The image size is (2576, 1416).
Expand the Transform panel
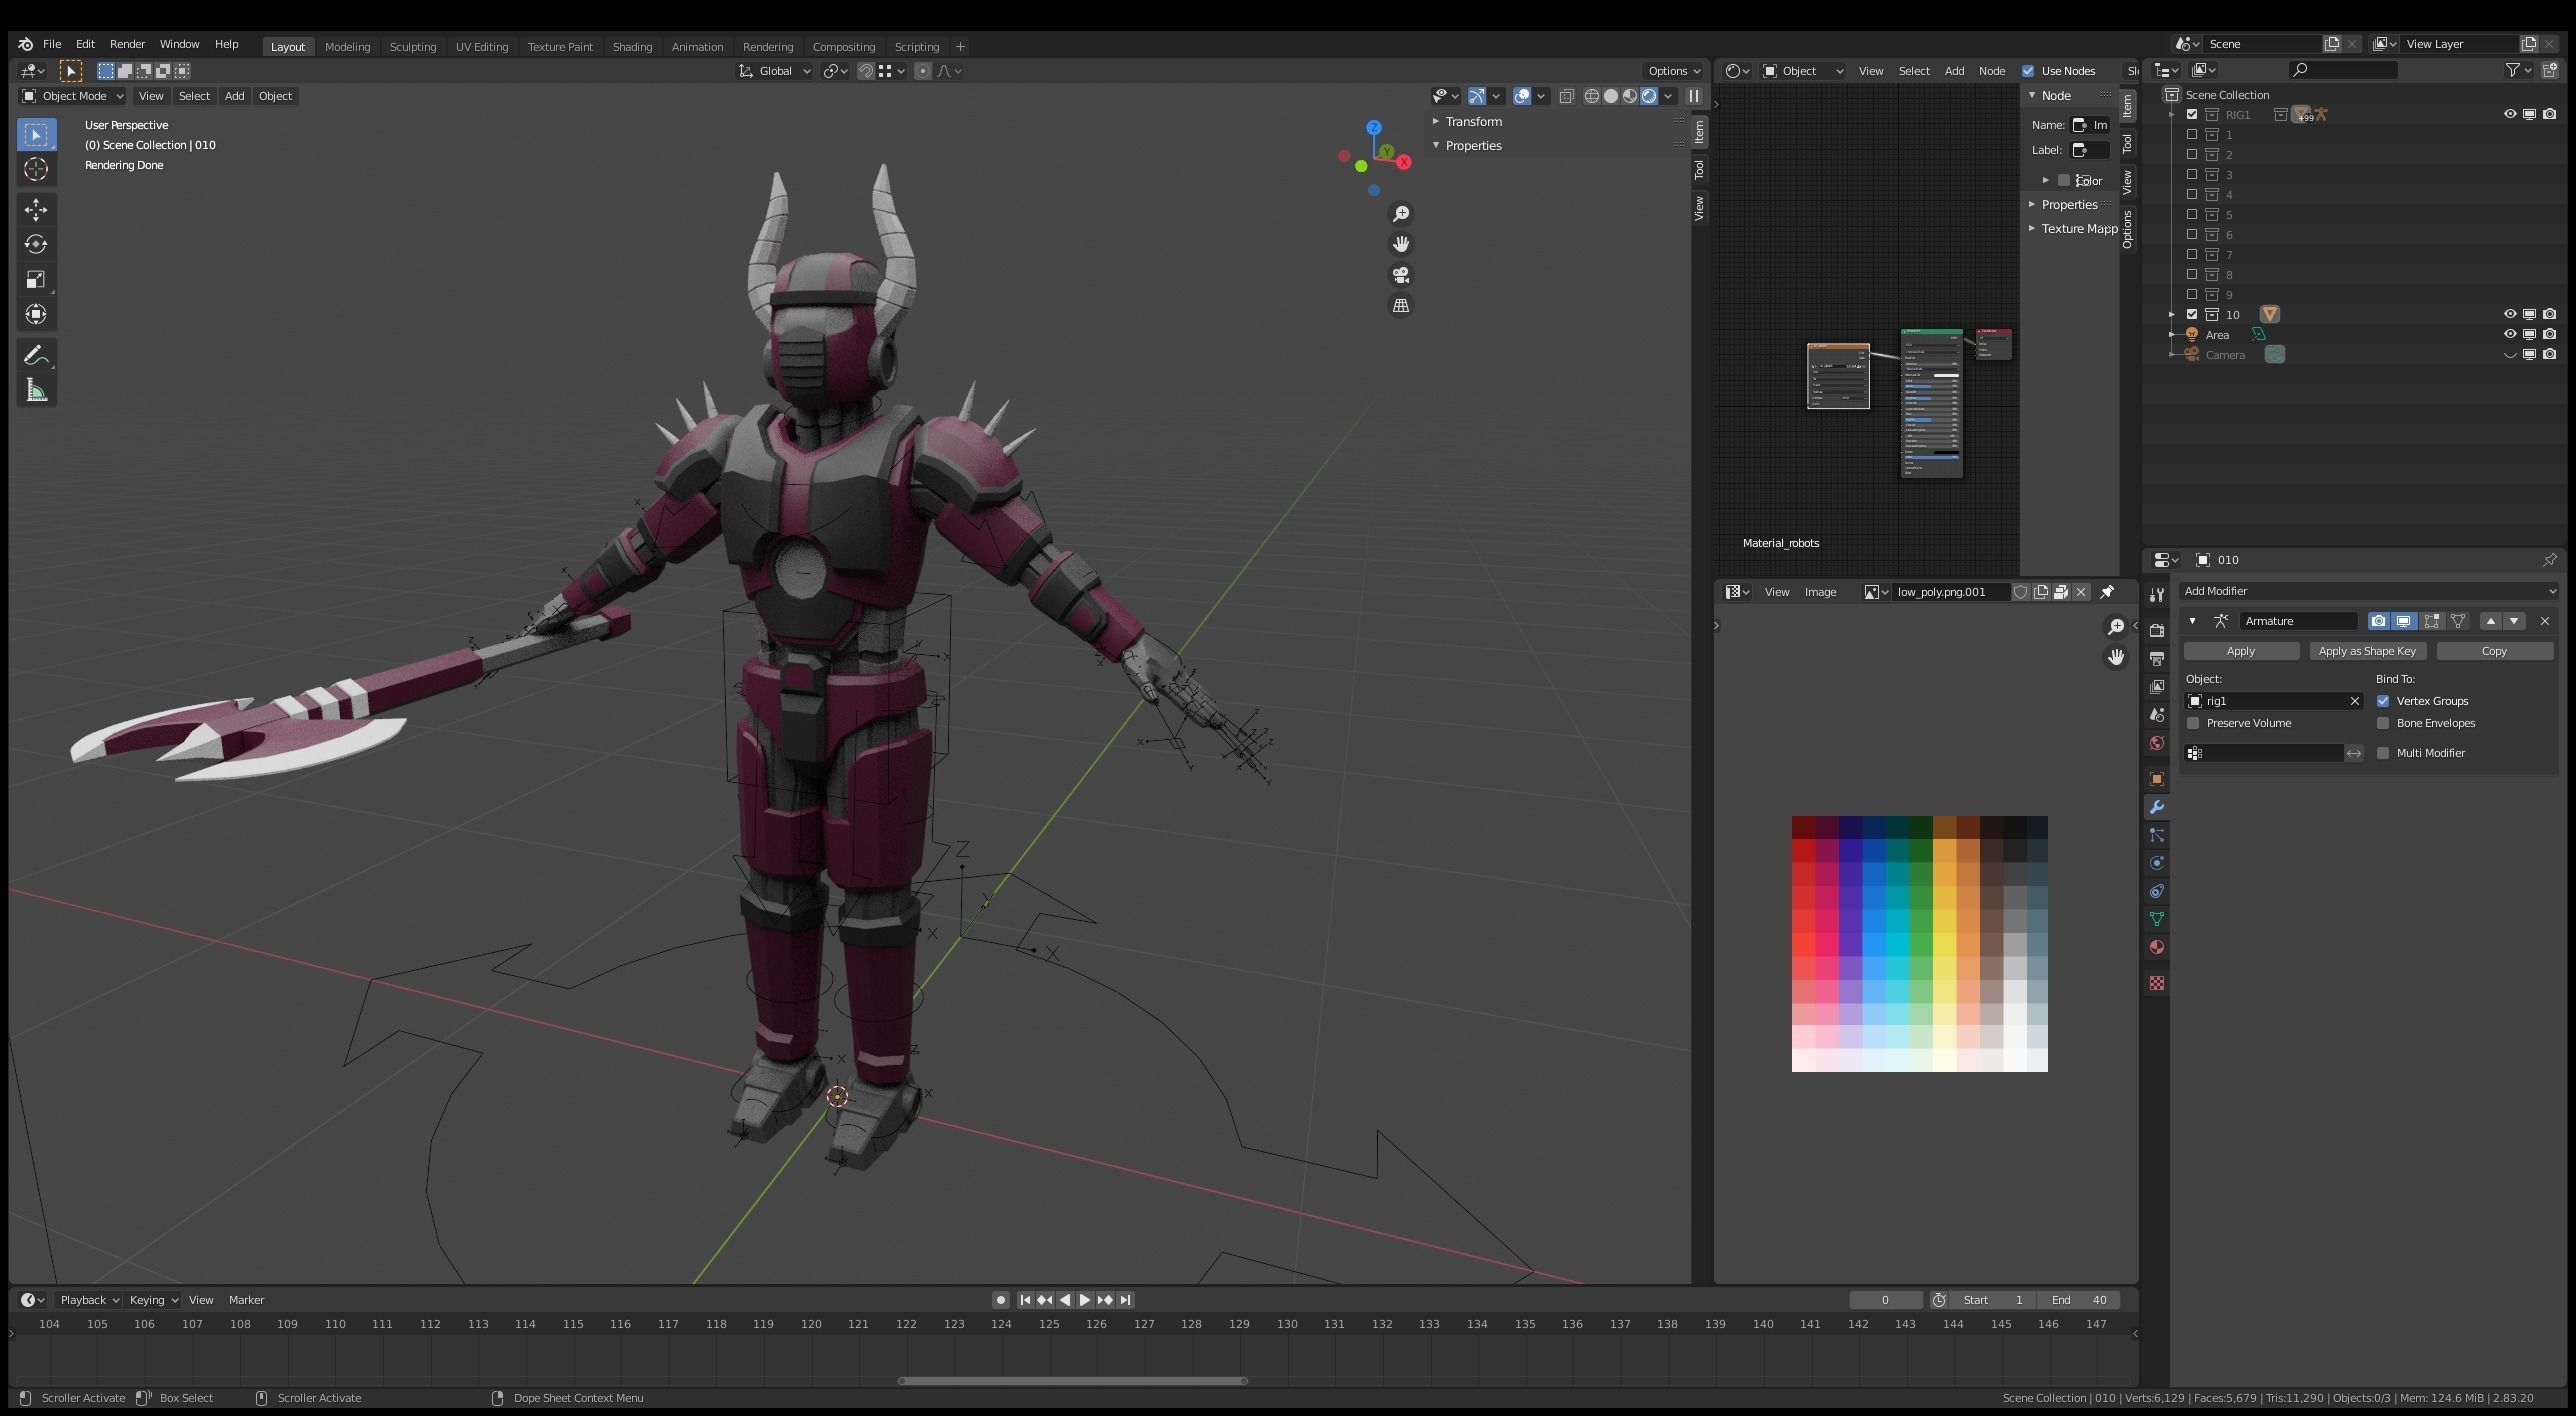pyautogui.click(x=1473, y=121)
